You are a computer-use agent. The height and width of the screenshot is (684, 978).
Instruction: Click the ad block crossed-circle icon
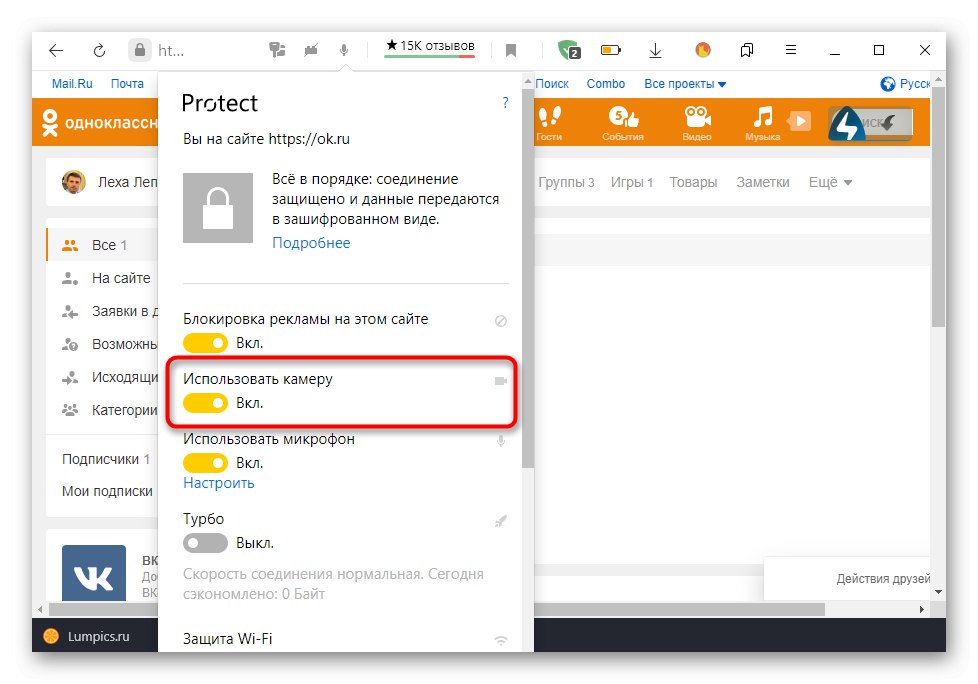click(501, 321)
